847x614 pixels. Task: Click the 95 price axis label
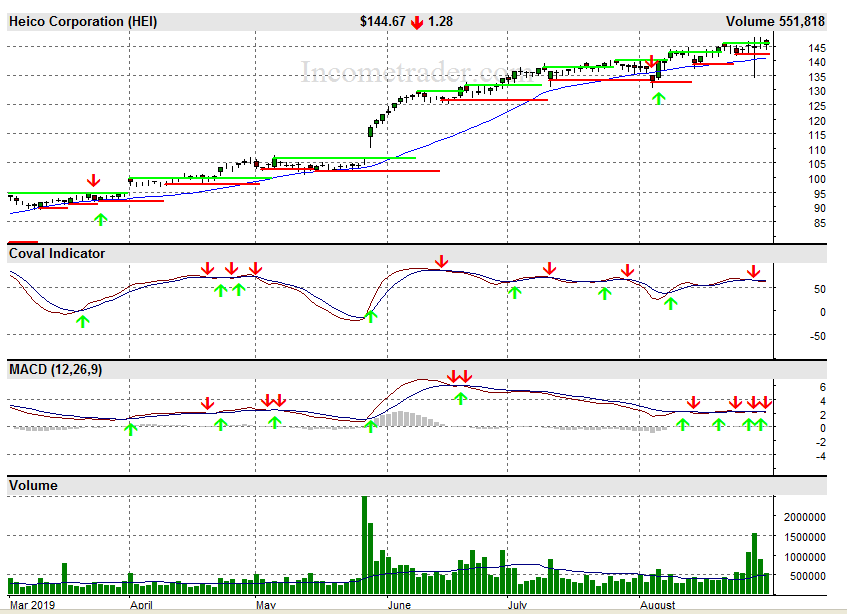[x=819, y=194]
